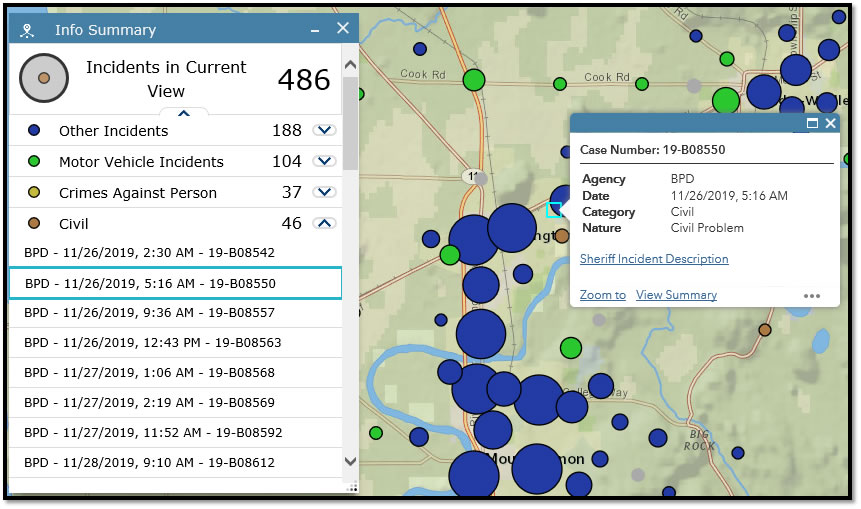Click the Incidents in Current View cluster icon

44,78
